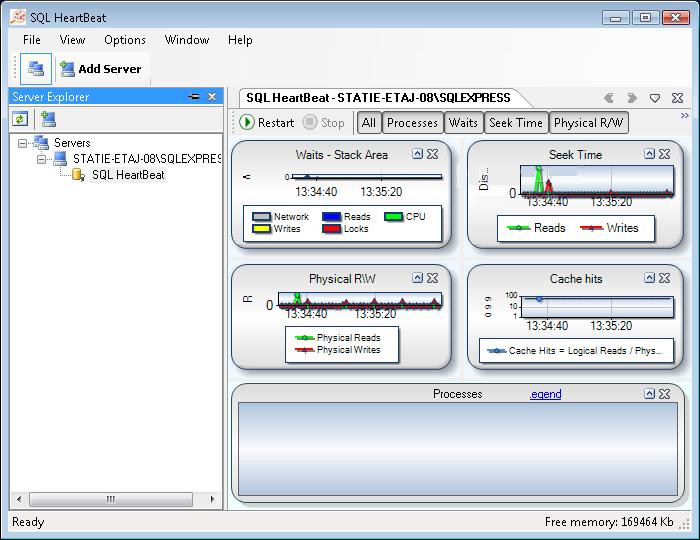Toggle the Waits view button
Image resolution: width=700 pixels, height=540 pixels.
point(463,123)
